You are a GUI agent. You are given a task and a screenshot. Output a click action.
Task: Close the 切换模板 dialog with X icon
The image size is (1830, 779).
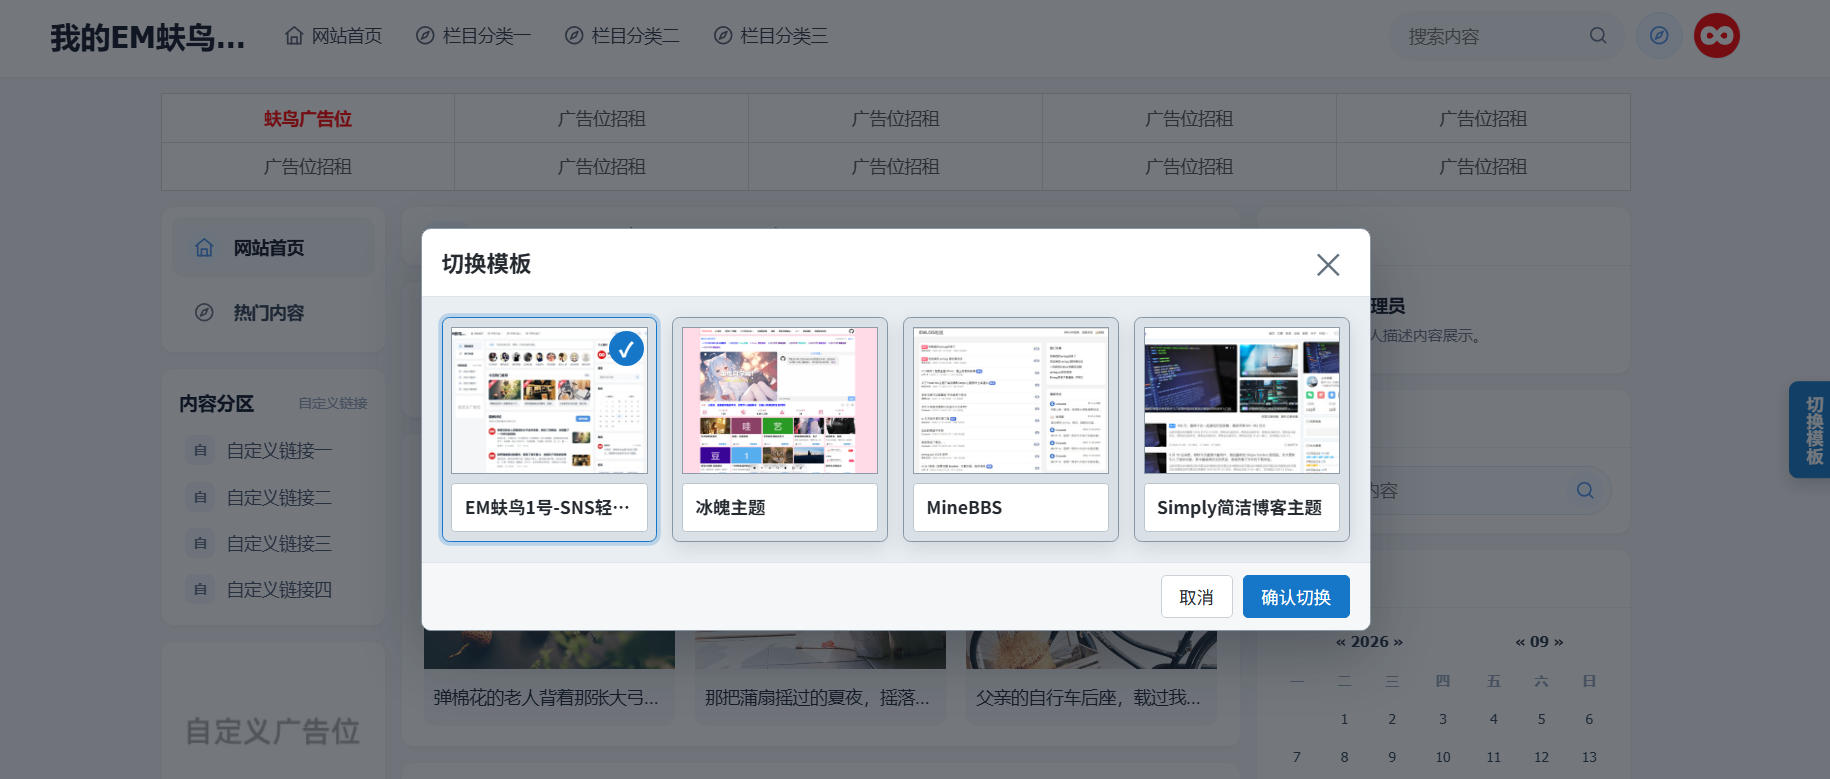coord(1328,264)
